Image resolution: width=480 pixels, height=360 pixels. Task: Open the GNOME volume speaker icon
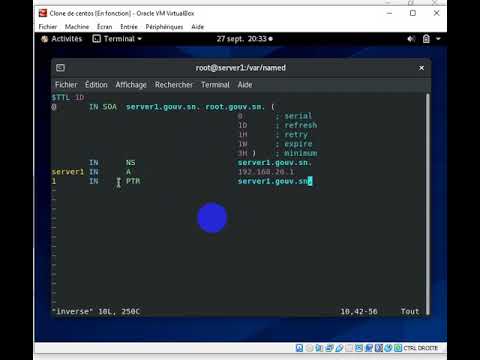[x=411, y=39]
